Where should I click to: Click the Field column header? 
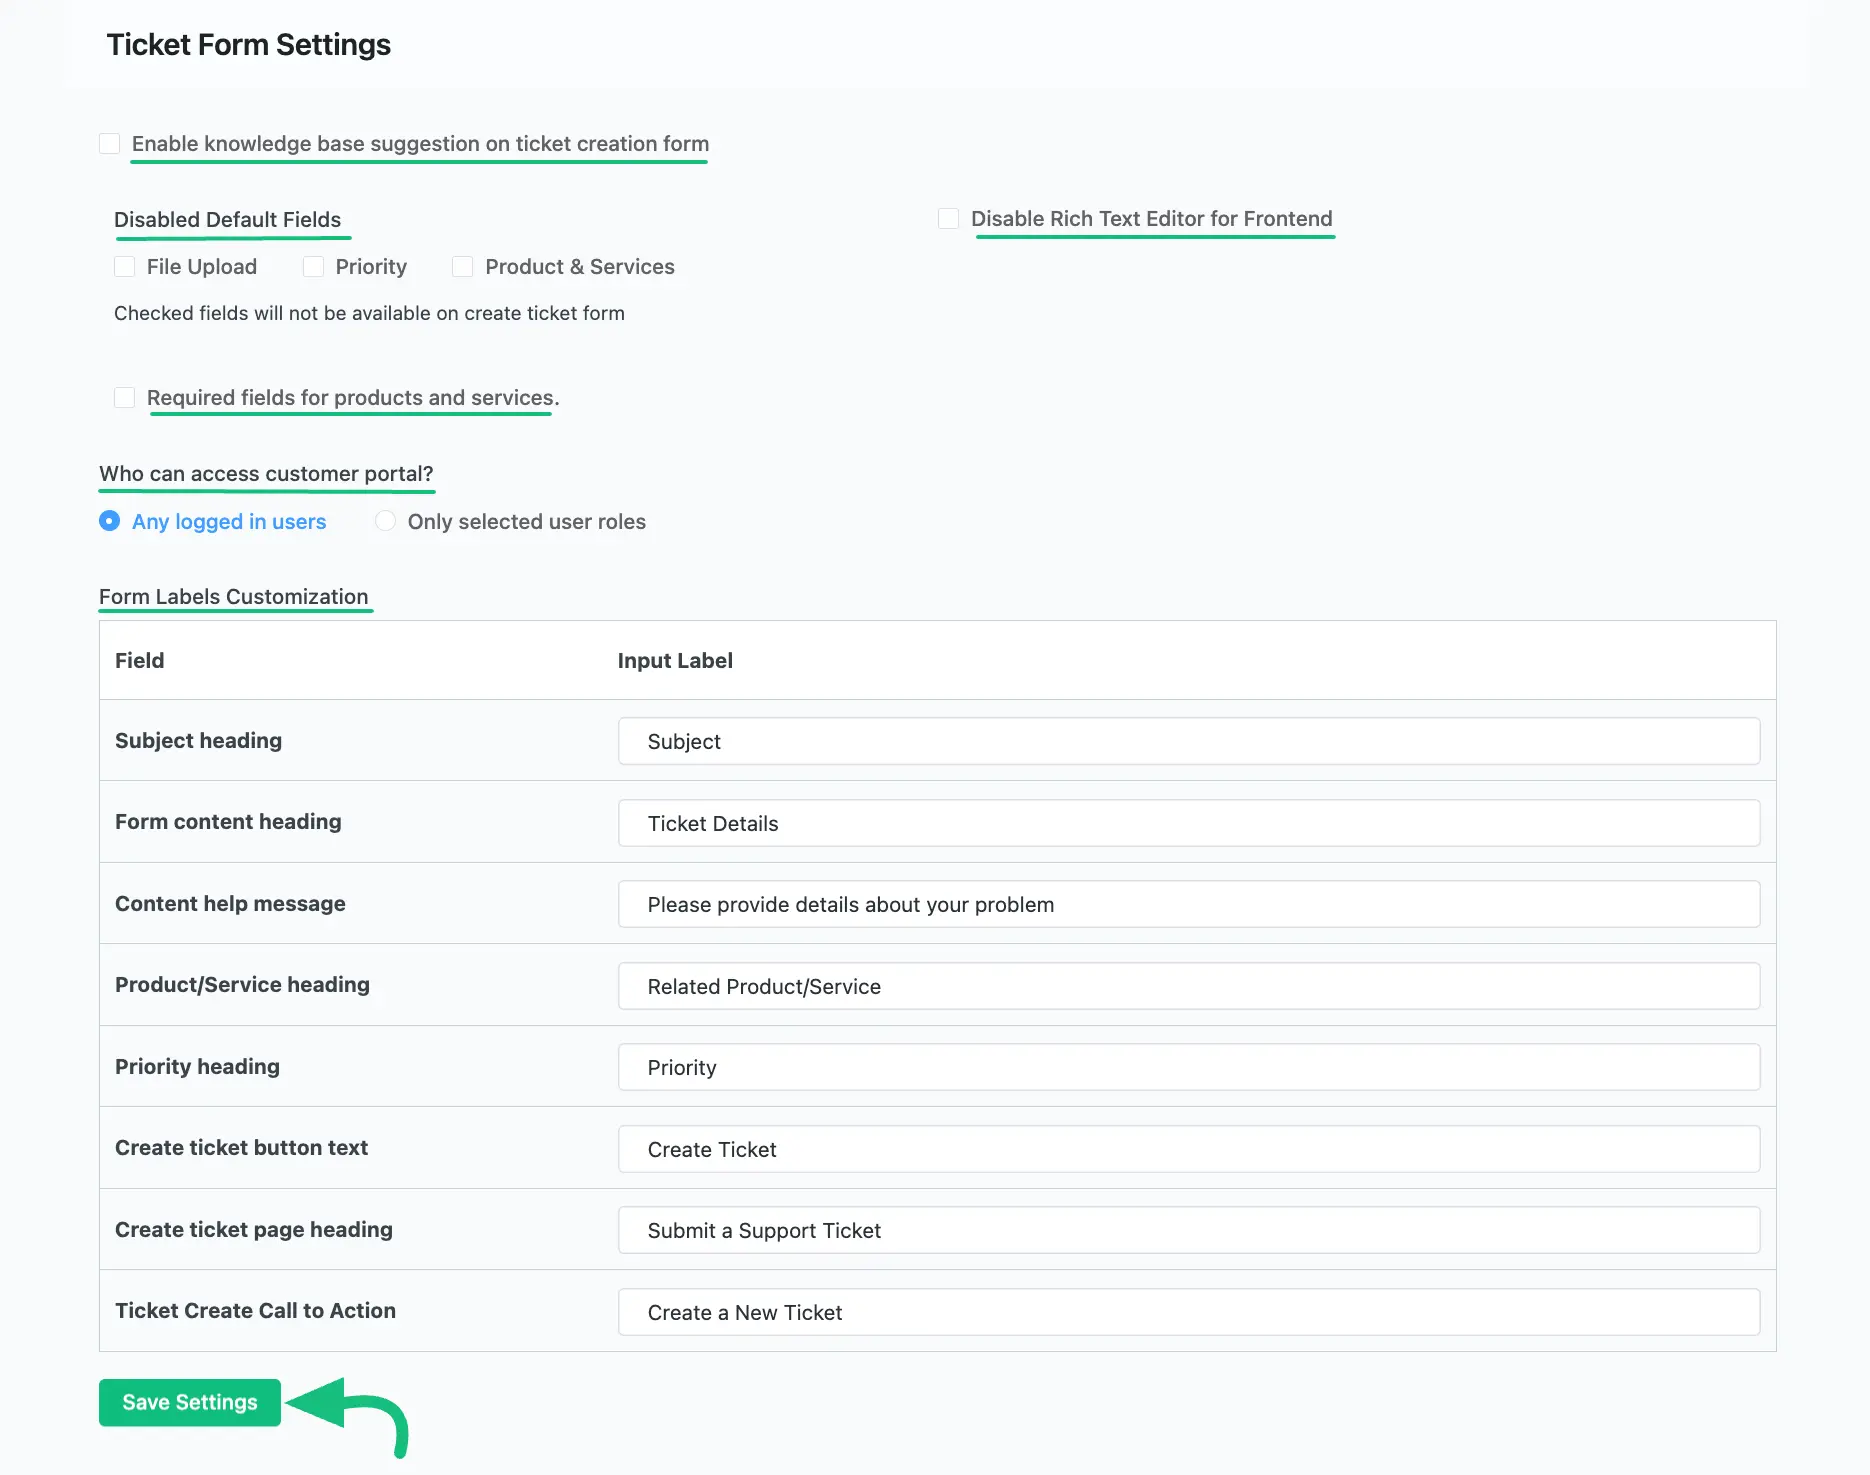[x=140, y=661]
